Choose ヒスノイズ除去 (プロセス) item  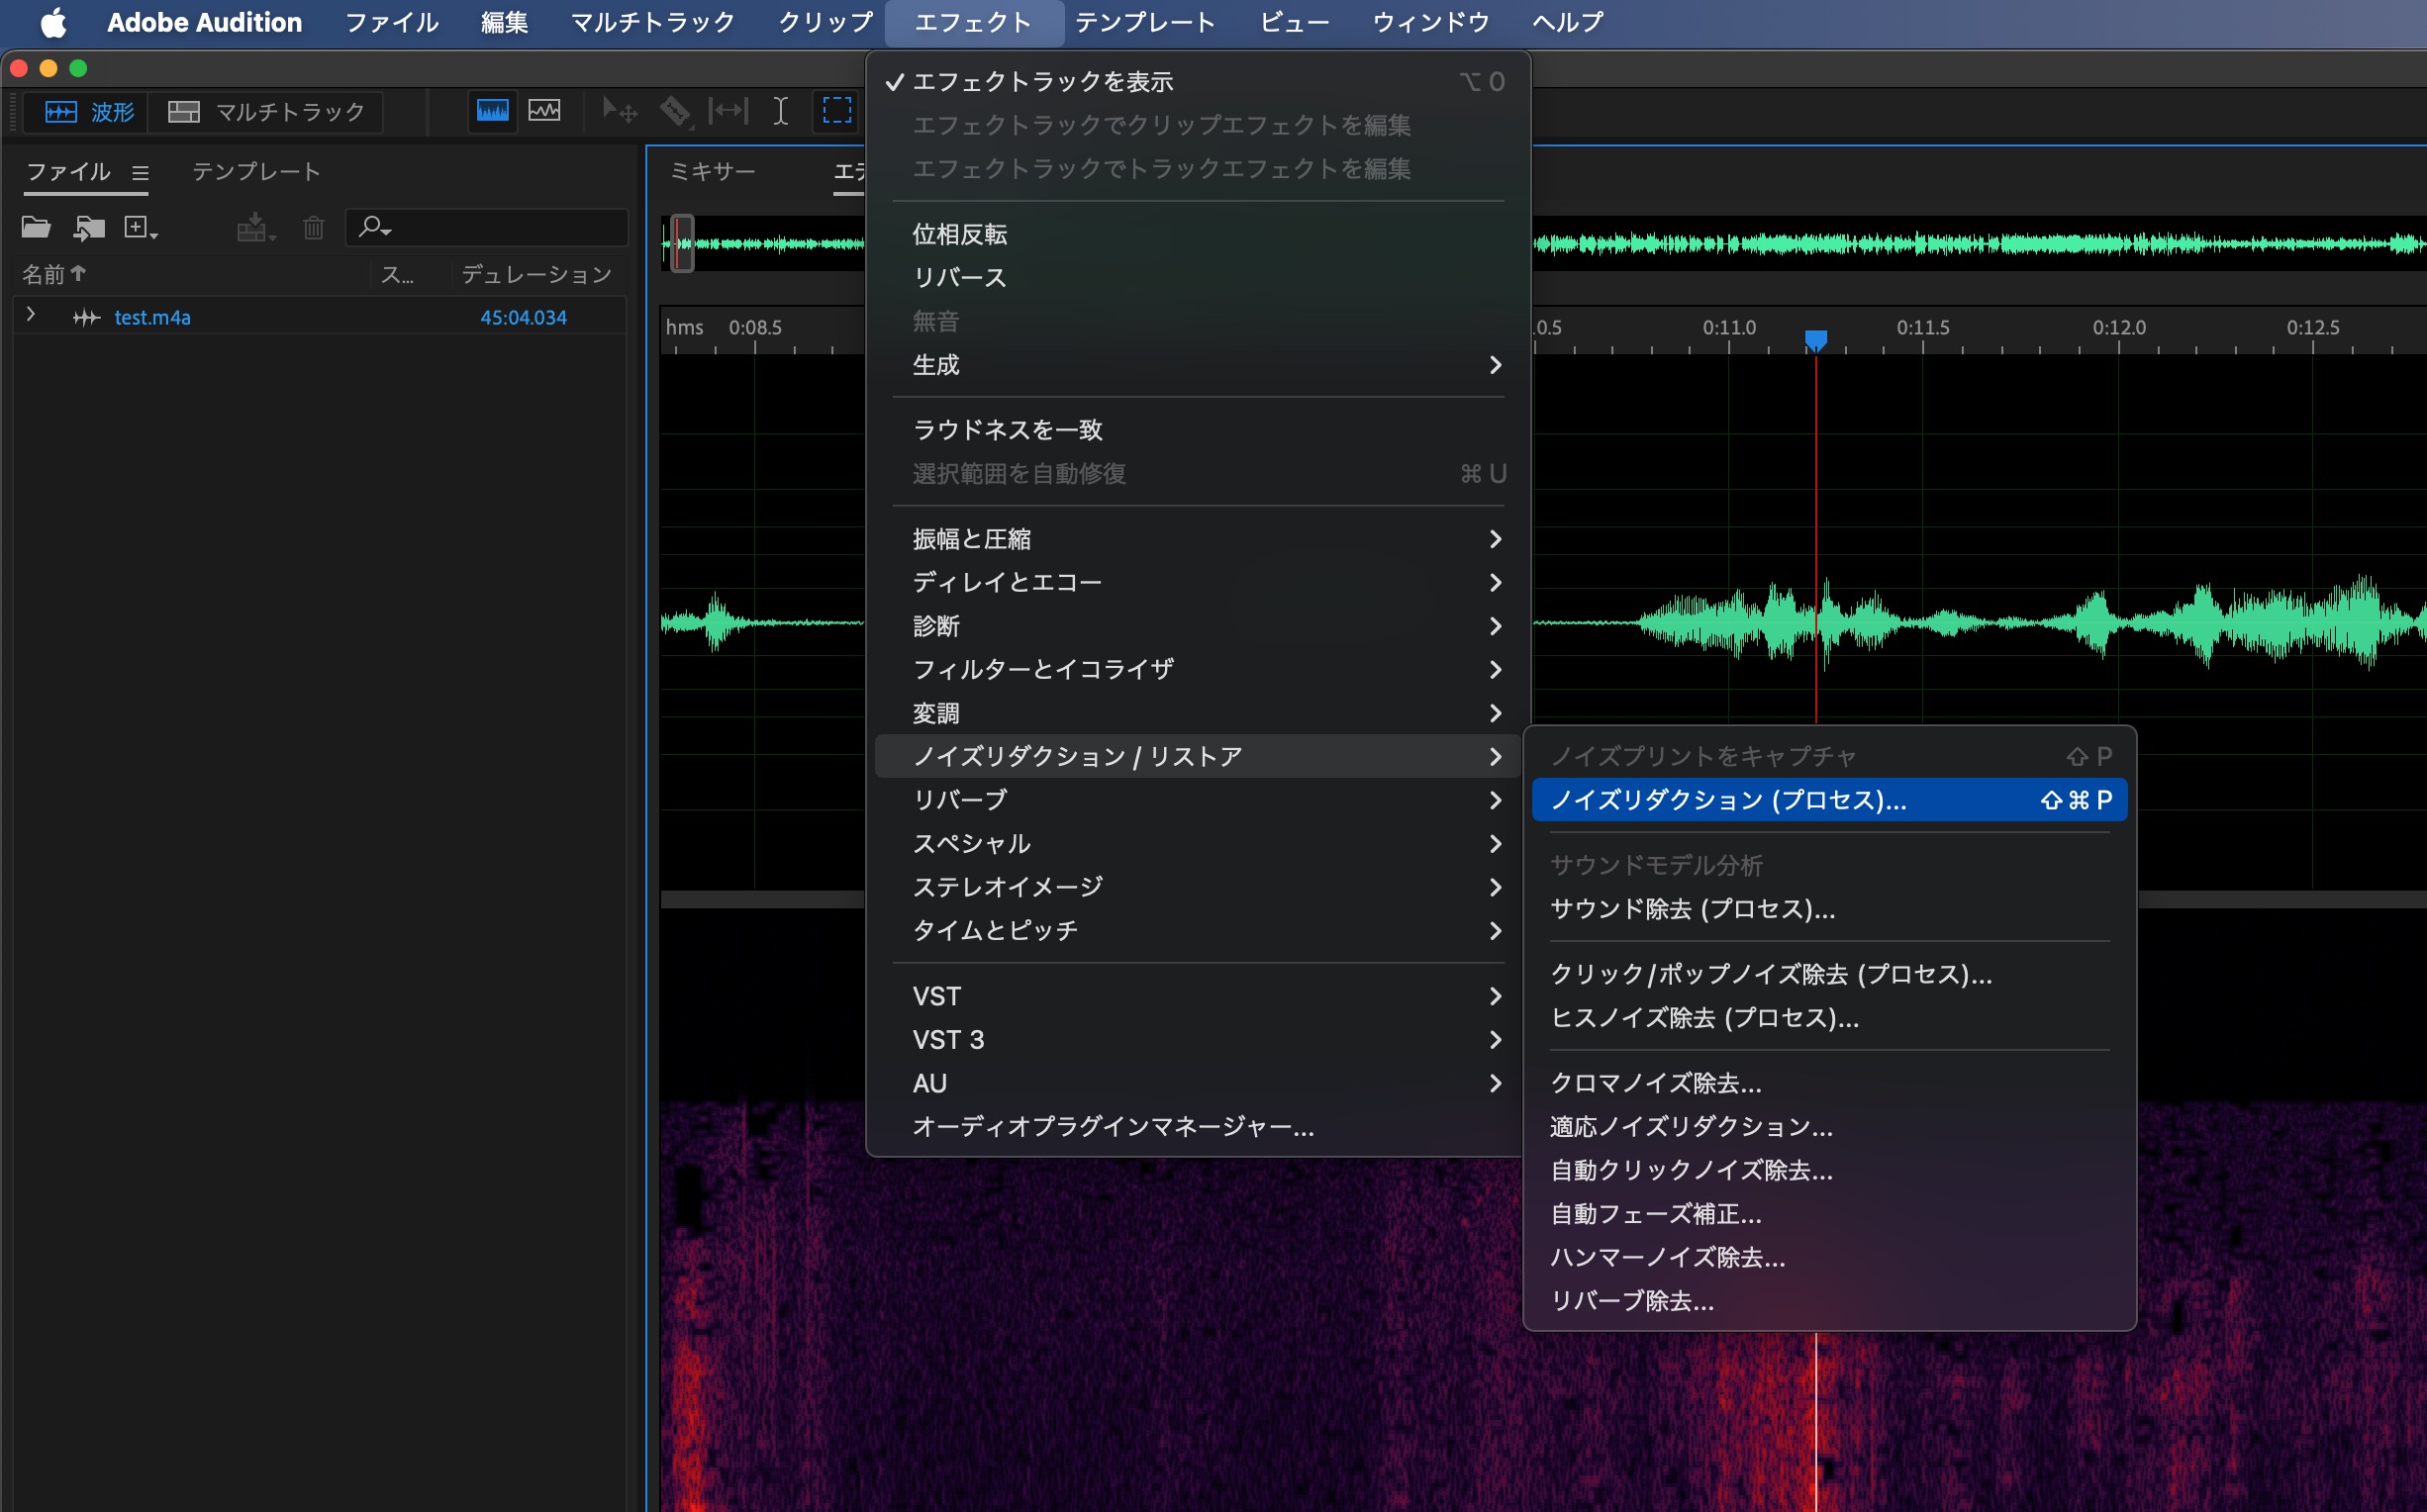pos(1829,1018)
